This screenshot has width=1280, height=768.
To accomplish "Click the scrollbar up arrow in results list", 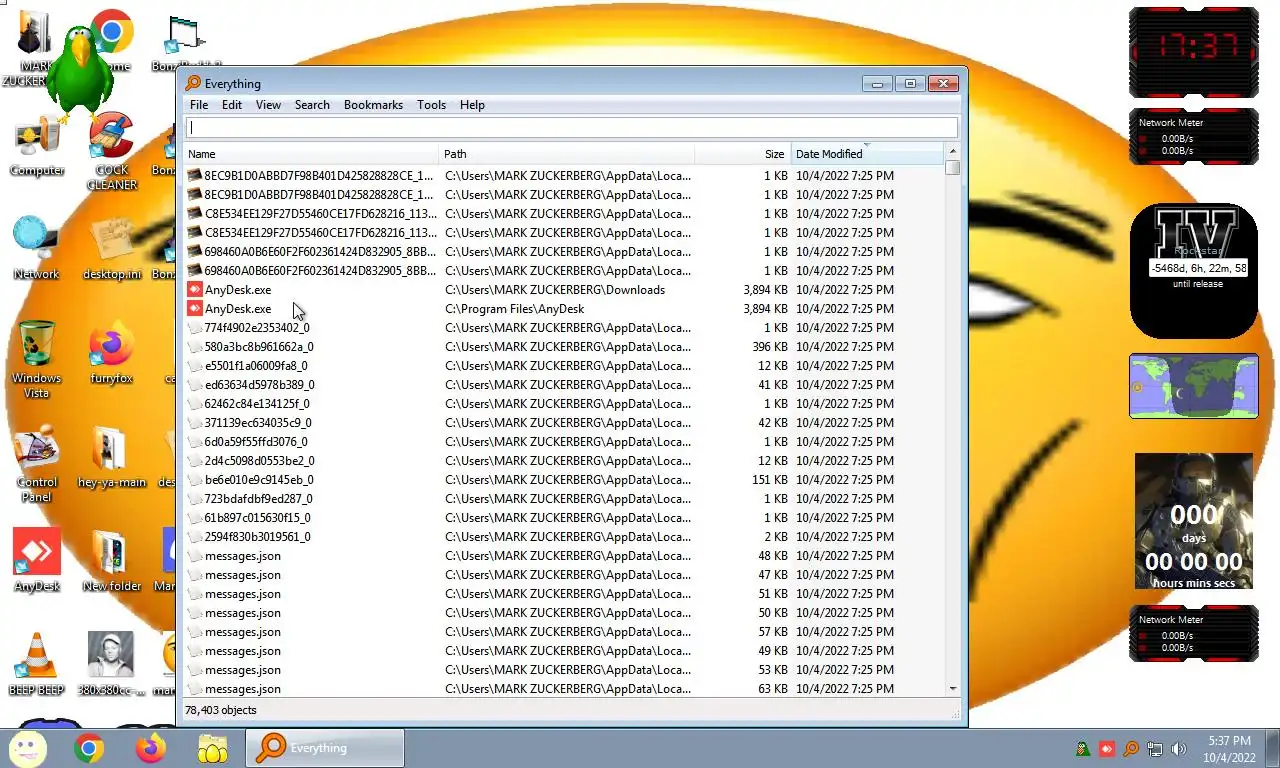I will pos(952,152).
